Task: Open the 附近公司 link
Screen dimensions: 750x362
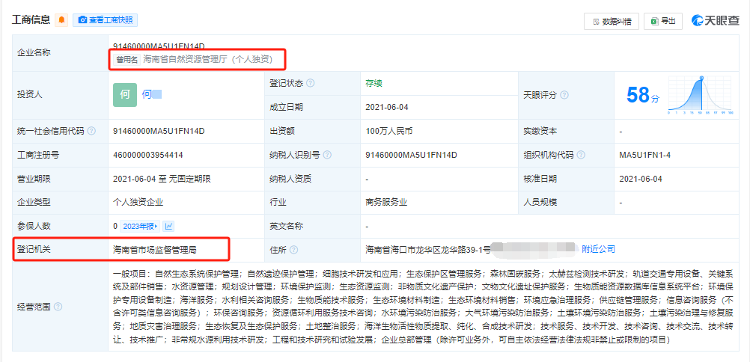Action: click(x=598, y=249)
